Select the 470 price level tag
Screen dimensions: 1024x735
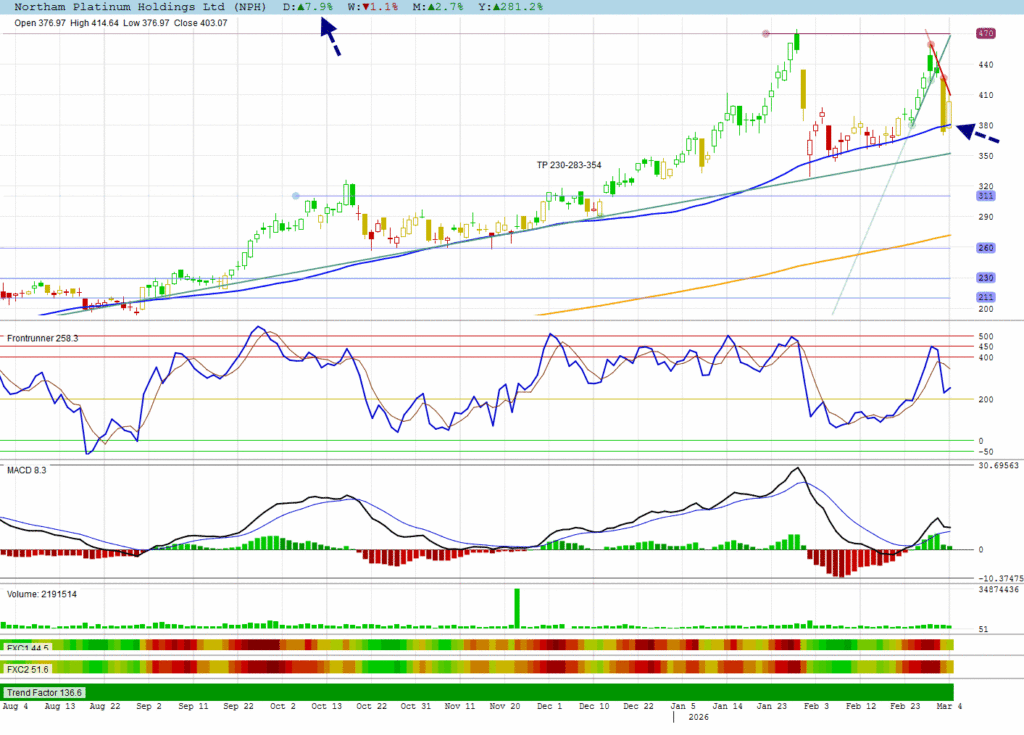tap(984, 34)
